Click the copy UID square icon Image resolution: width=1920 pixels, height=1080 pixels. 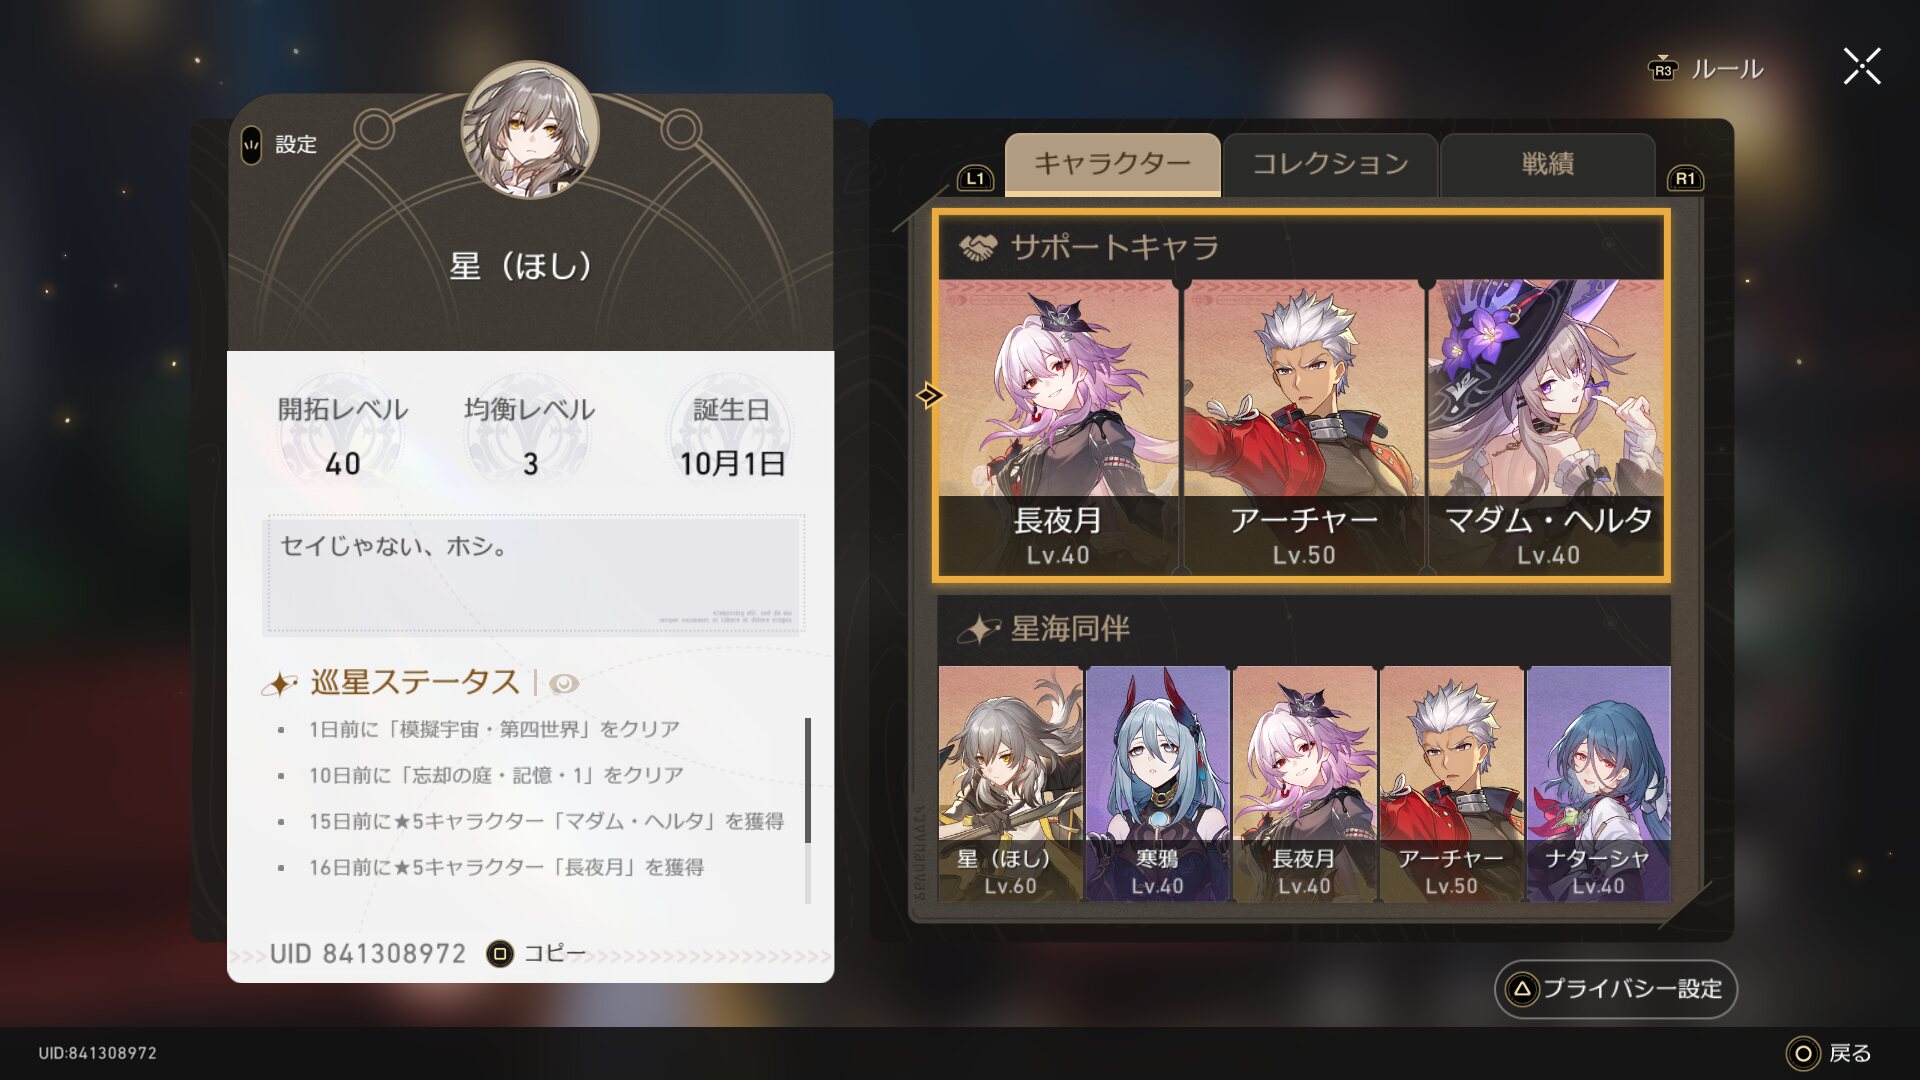(x=500, y=954)
